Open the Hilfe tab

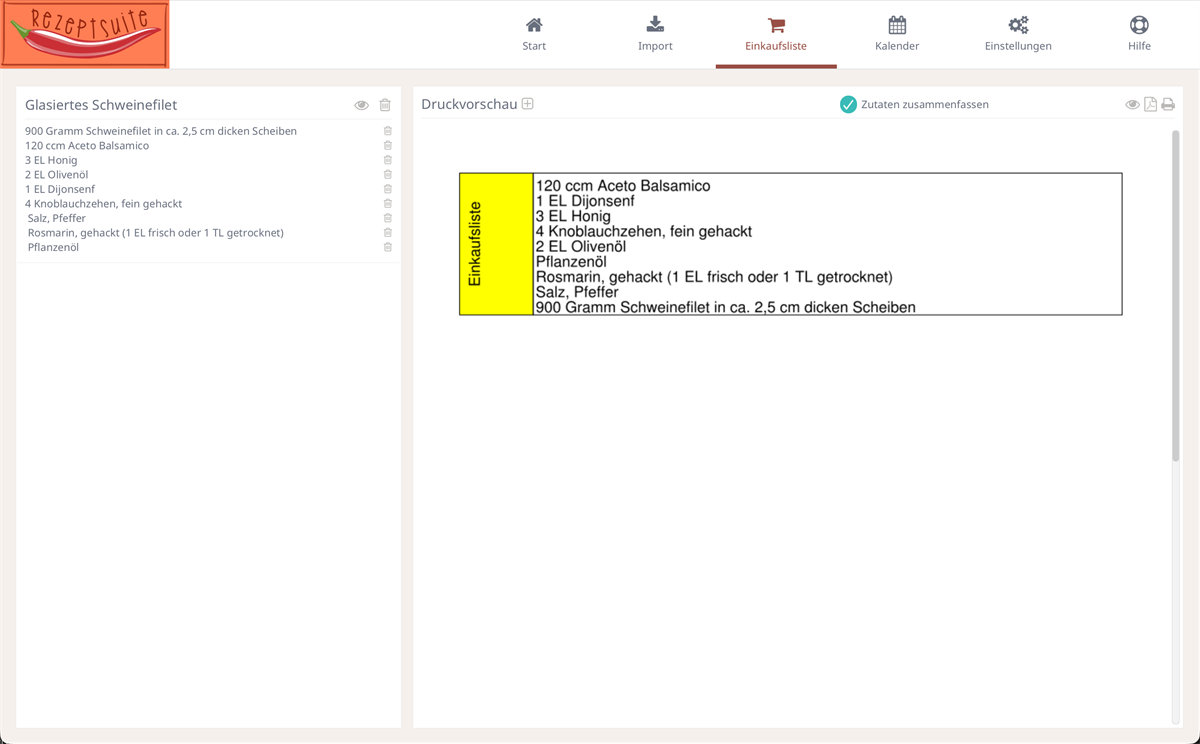click(x=1139, y=34)
